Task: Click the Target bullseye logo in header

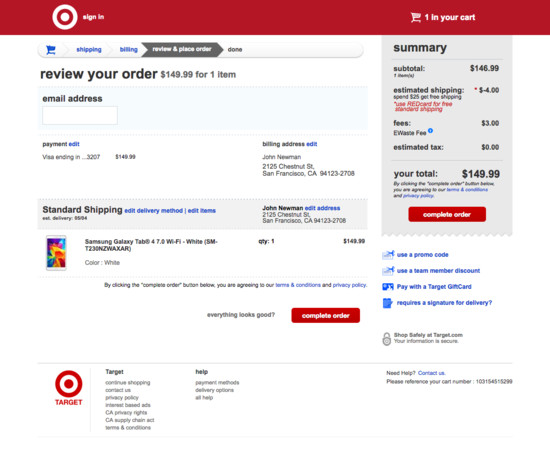Action: [x=65, y=17]
